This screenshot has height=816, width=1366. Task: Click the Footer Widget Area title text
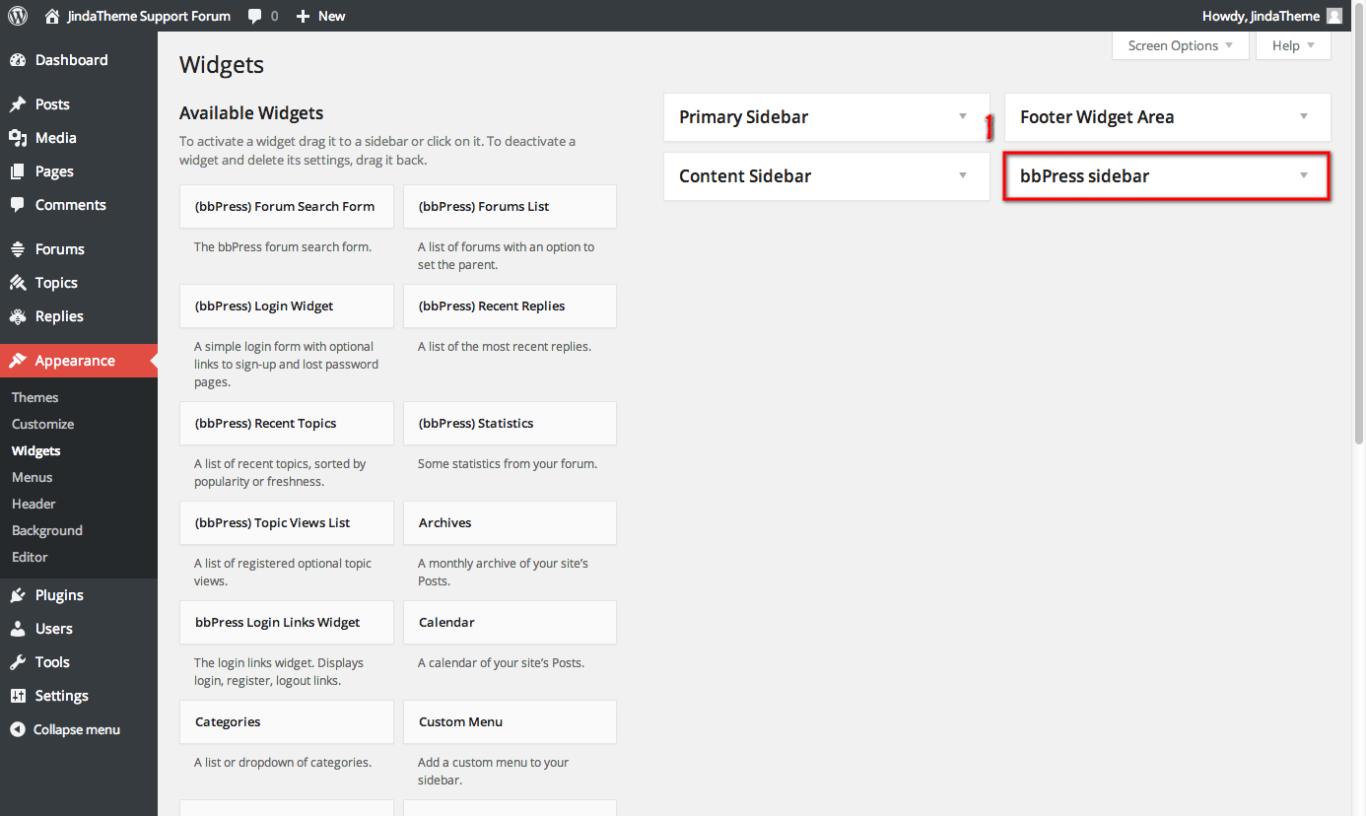point(1097,117)
